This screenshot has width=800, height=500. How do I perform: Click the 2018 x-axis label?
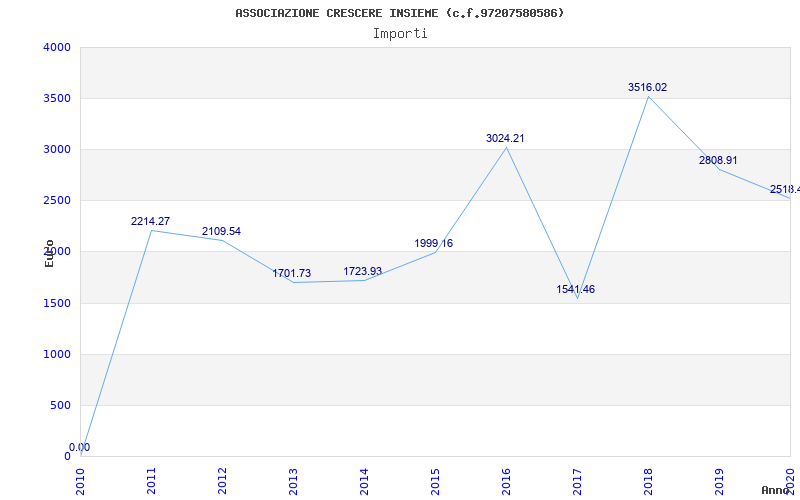tap(648, 482)
